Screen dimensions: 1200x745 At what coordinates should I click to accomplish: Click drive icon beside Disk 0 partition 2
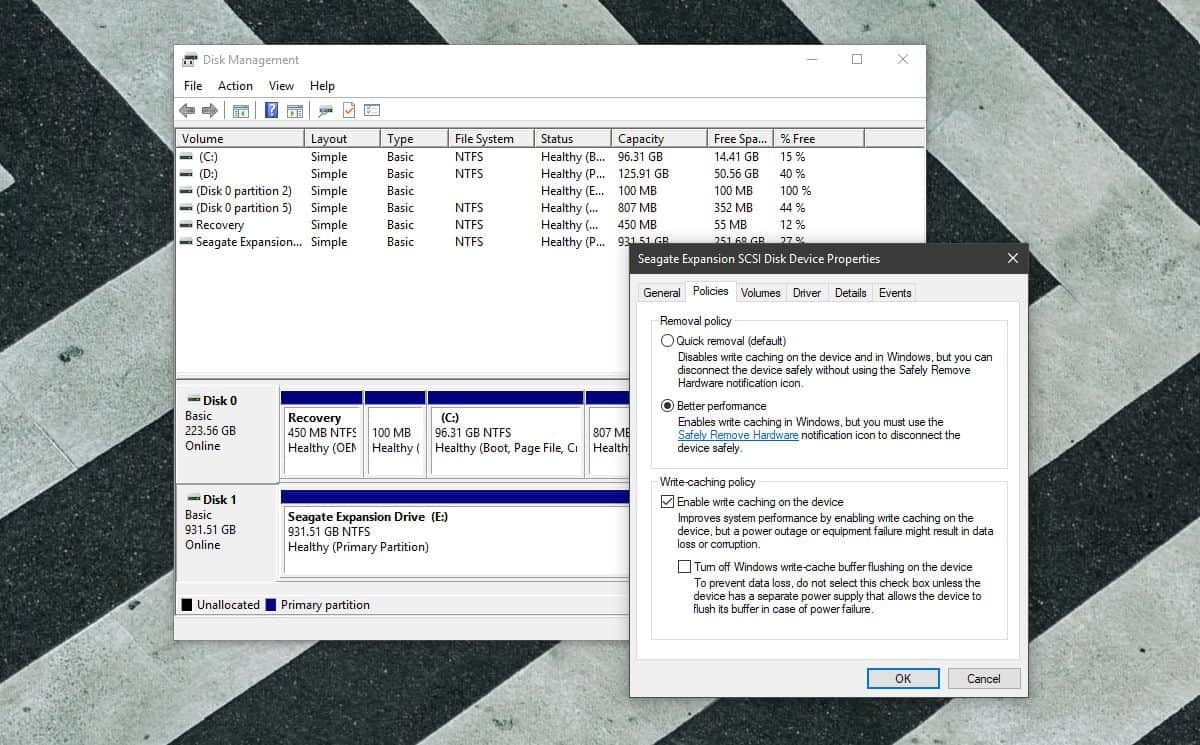[186, 191]
